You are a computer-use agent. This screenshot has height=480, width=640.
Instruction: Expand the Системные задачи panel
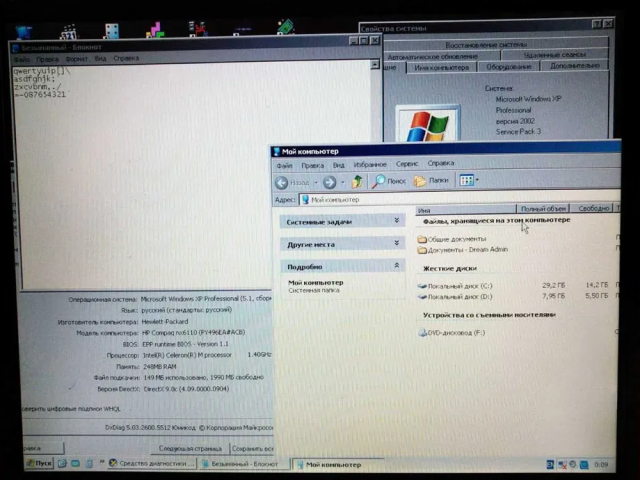point(342,222)
